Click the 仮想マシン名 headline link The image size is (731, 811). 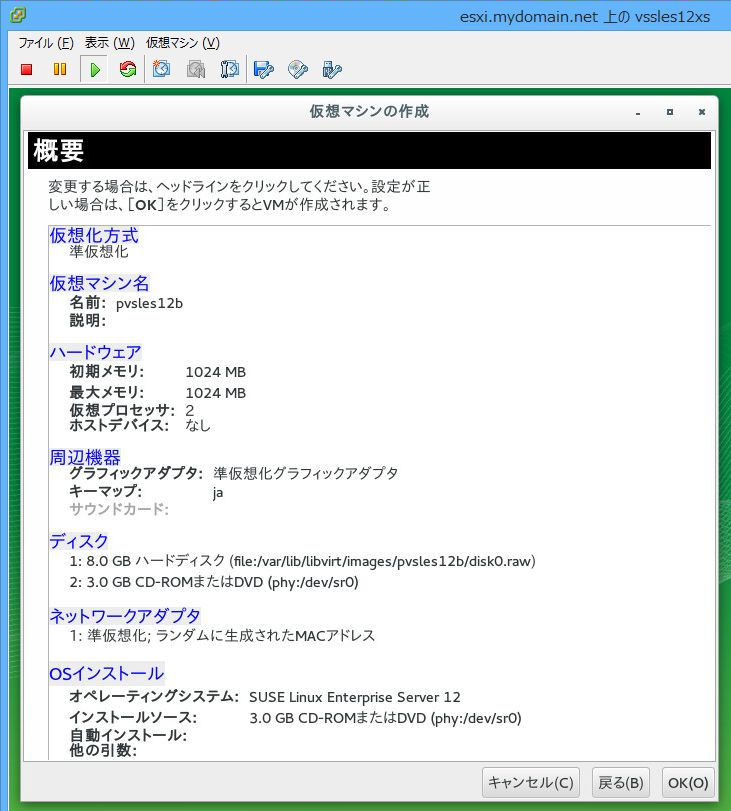click(99, 283)
